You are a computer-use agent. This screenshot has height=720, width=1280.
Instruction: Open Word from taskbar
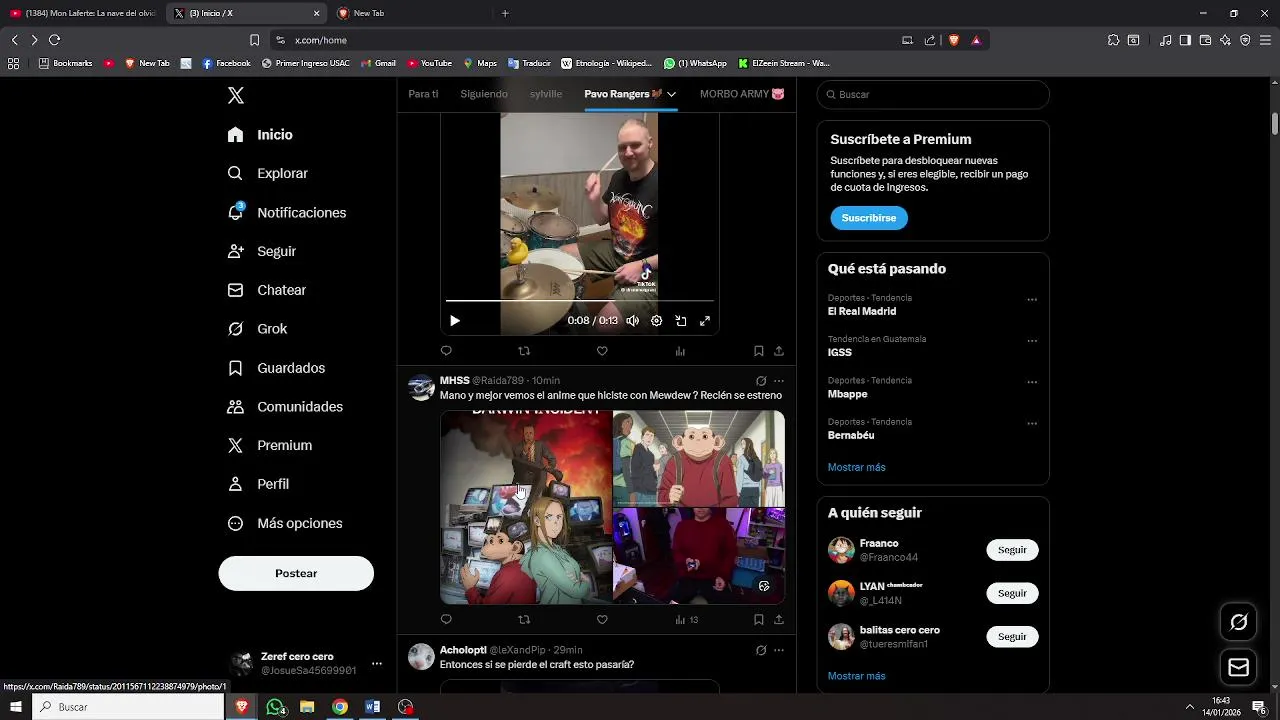(x=372, y=707)
